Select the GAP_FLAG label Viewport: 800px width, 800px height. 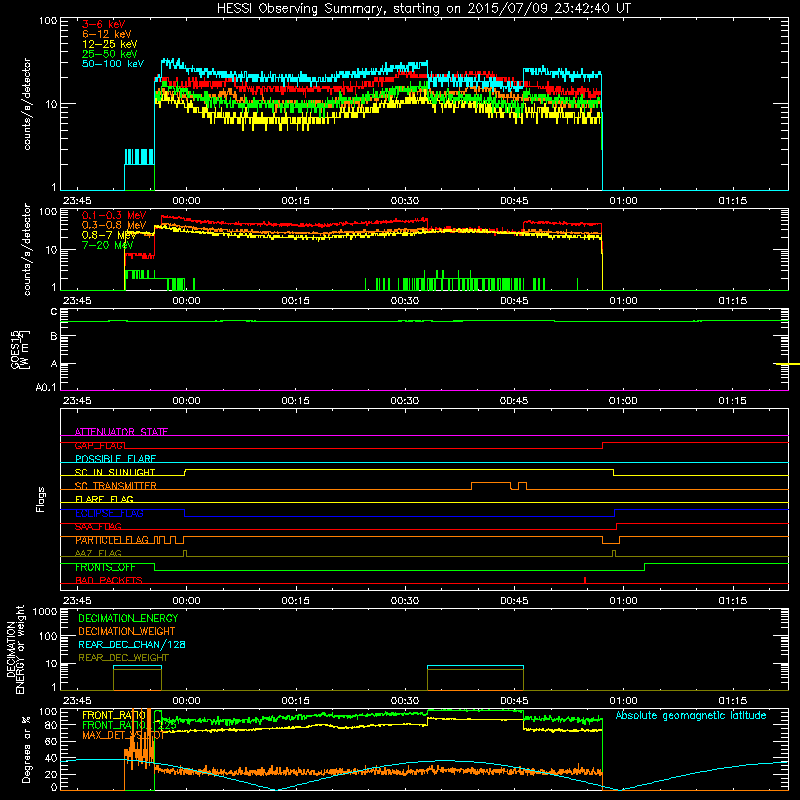[x=100, y=445]
